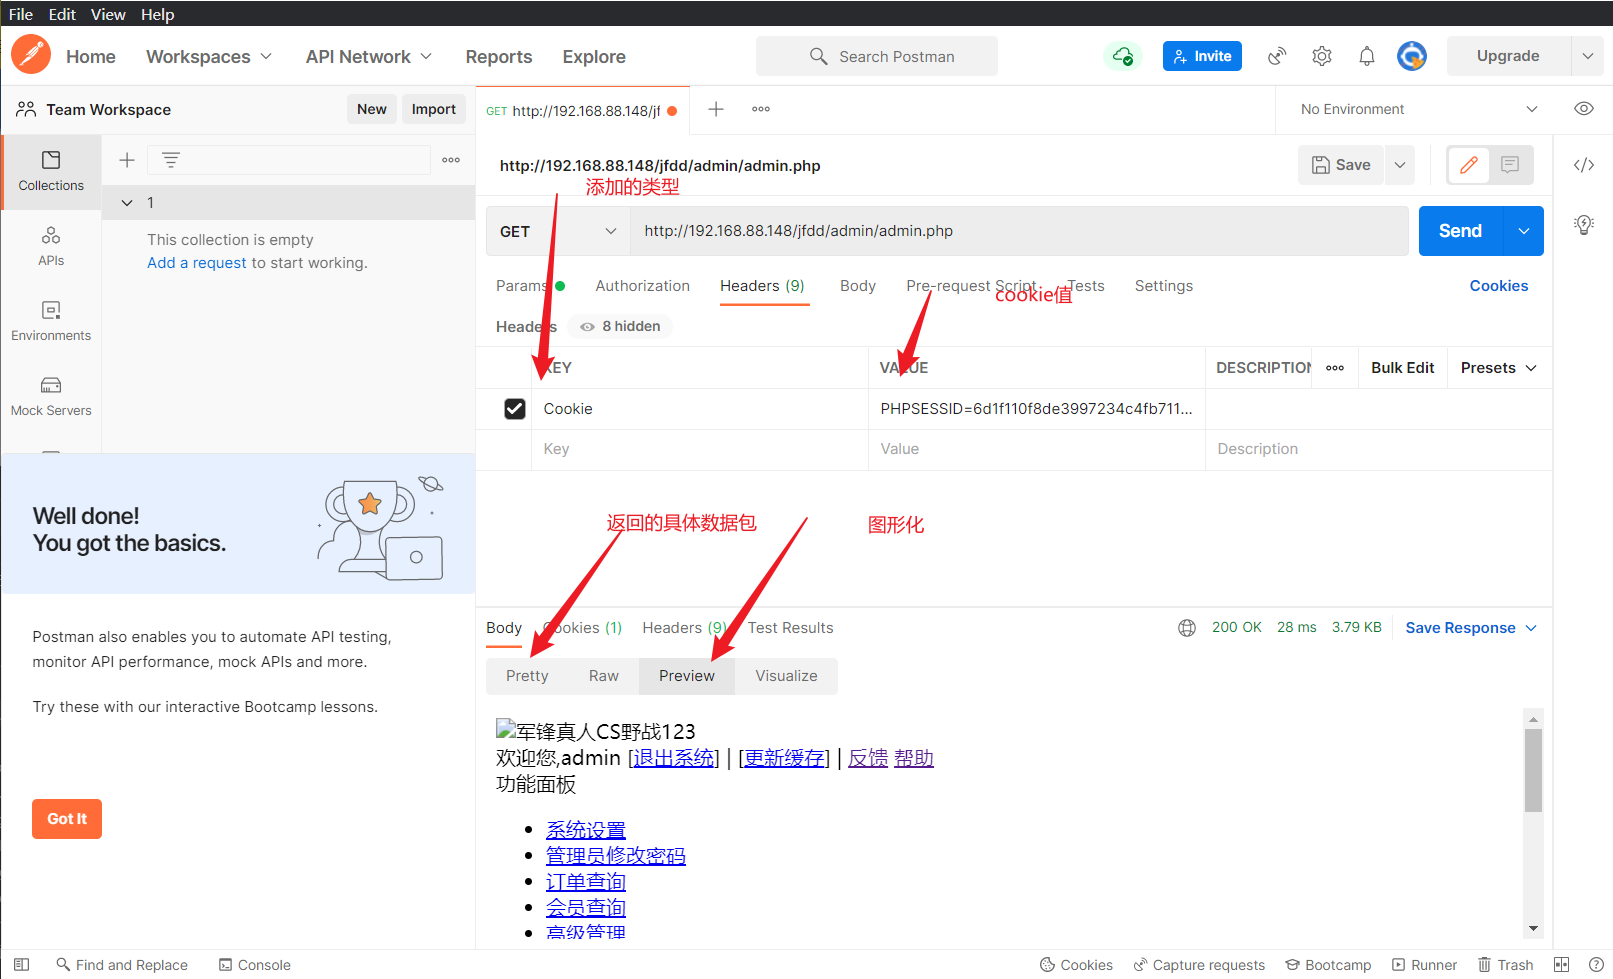Click the Search Postman field
1613x979 pixels.
coord(877,56)
